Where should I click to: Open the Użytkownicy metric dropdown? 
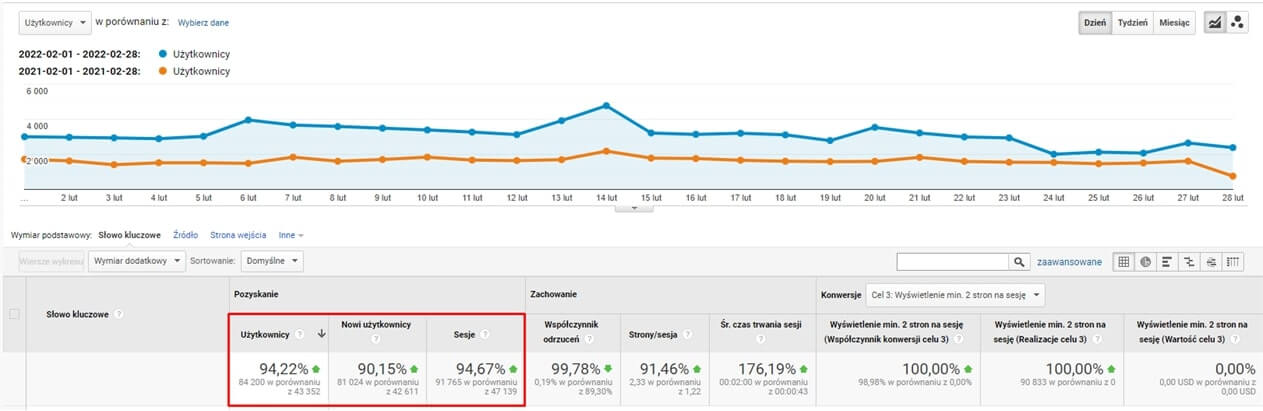click(x=55, y=22)
